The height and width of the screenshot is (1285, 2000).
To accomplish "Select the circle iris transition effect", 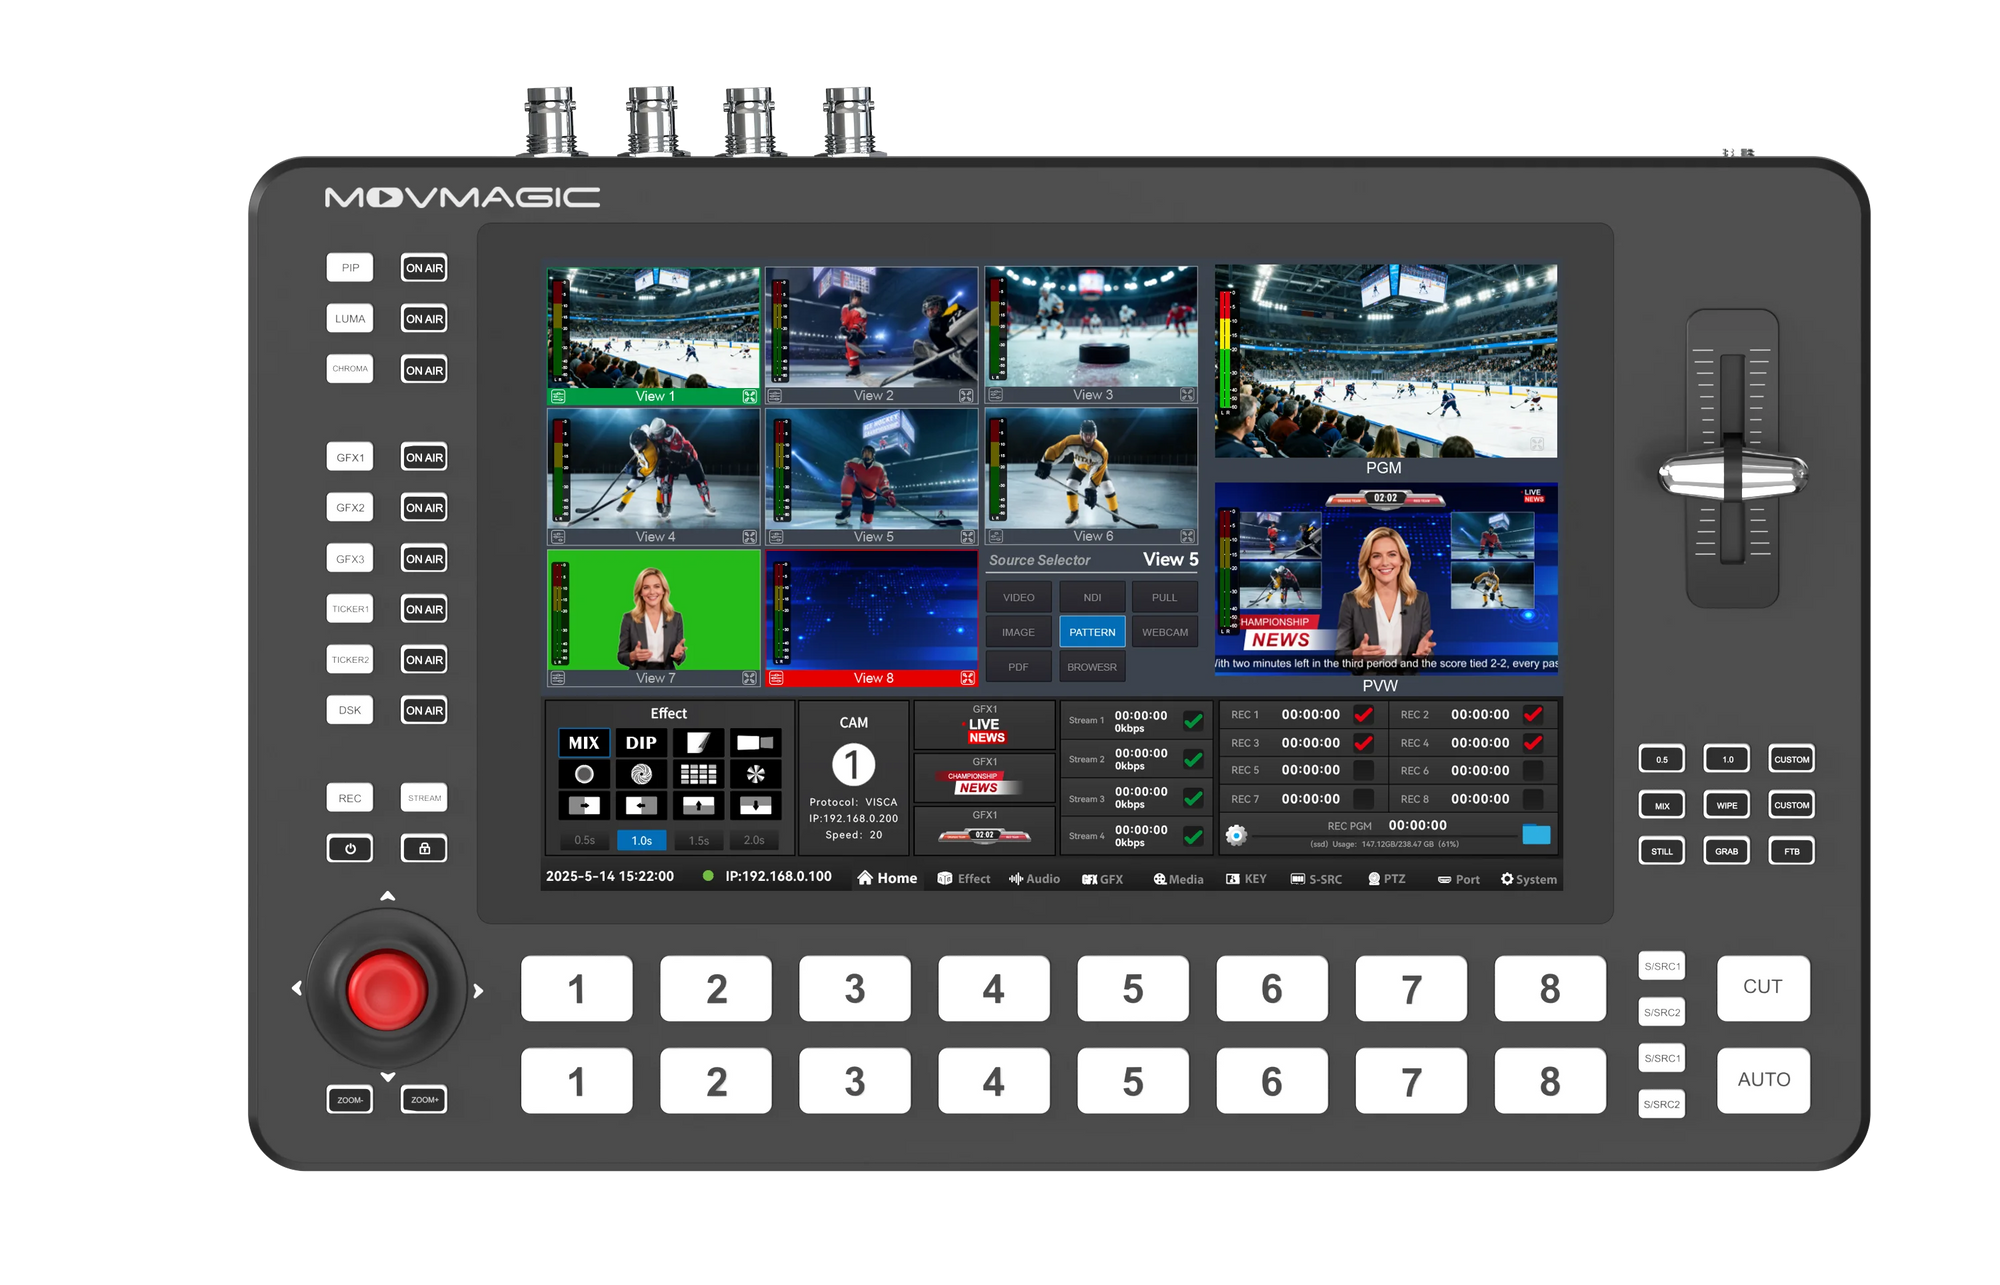I will [584, 774].
